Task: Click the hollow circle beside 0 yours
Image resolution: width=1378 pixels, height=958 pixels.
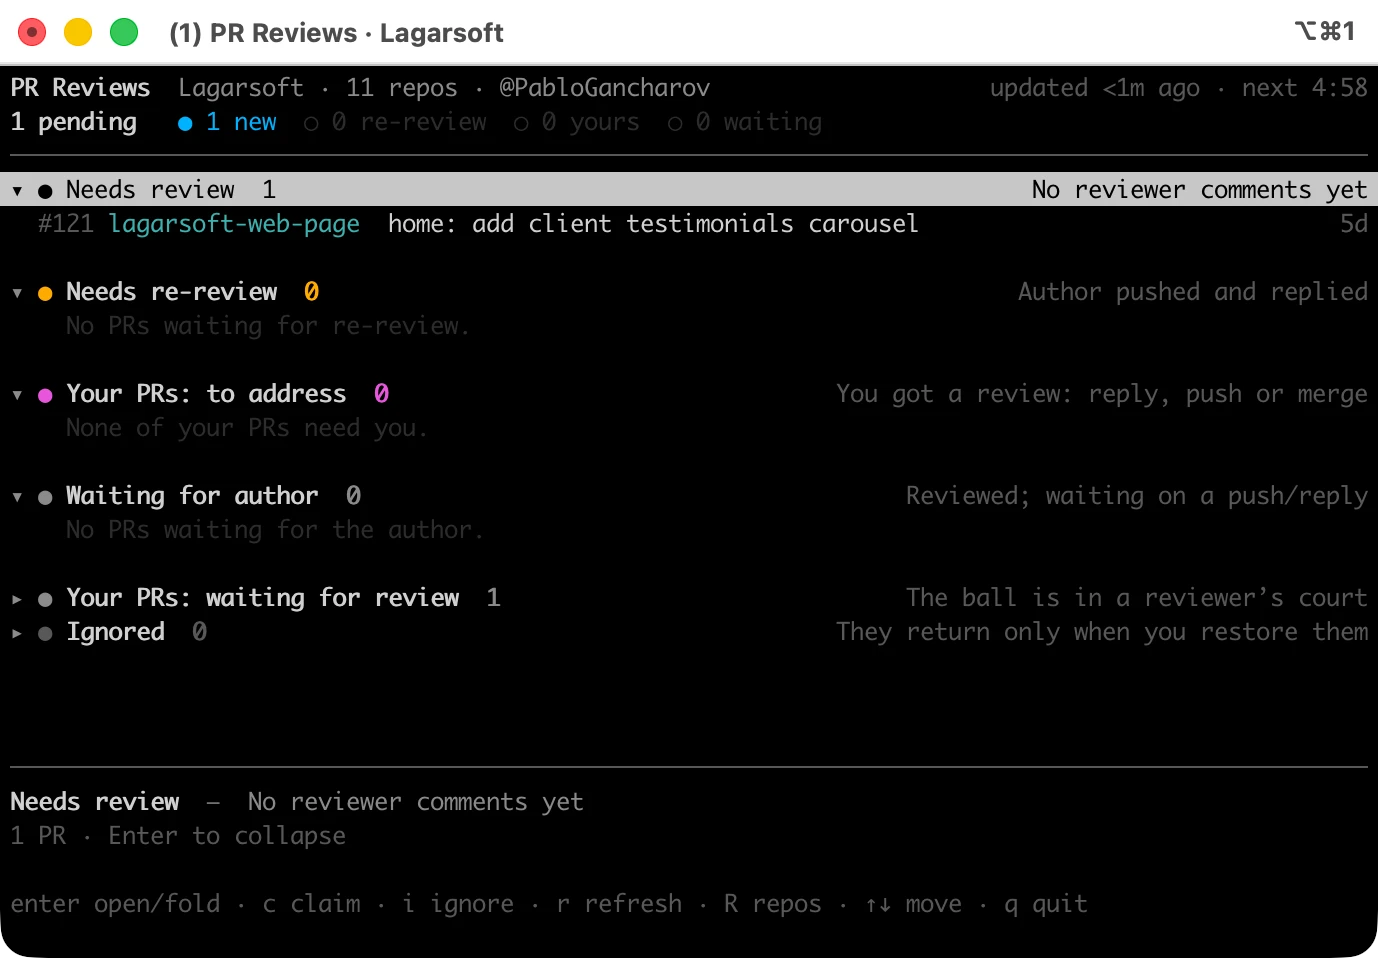Action: coord(521,123)
